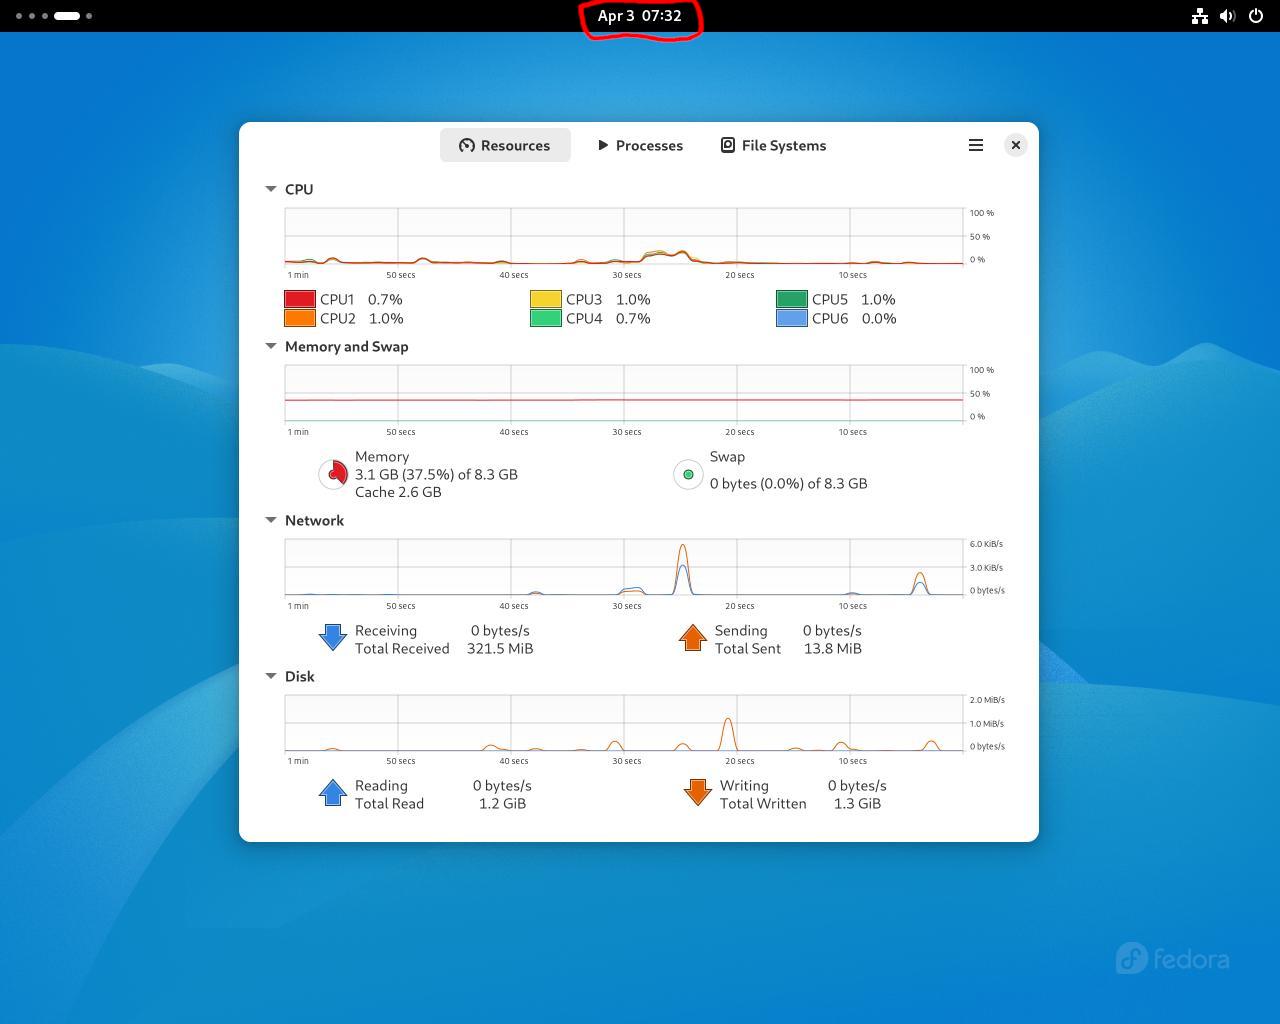Collapse the CPU section
The image size is (1280, 1024).
click(270, 189)
